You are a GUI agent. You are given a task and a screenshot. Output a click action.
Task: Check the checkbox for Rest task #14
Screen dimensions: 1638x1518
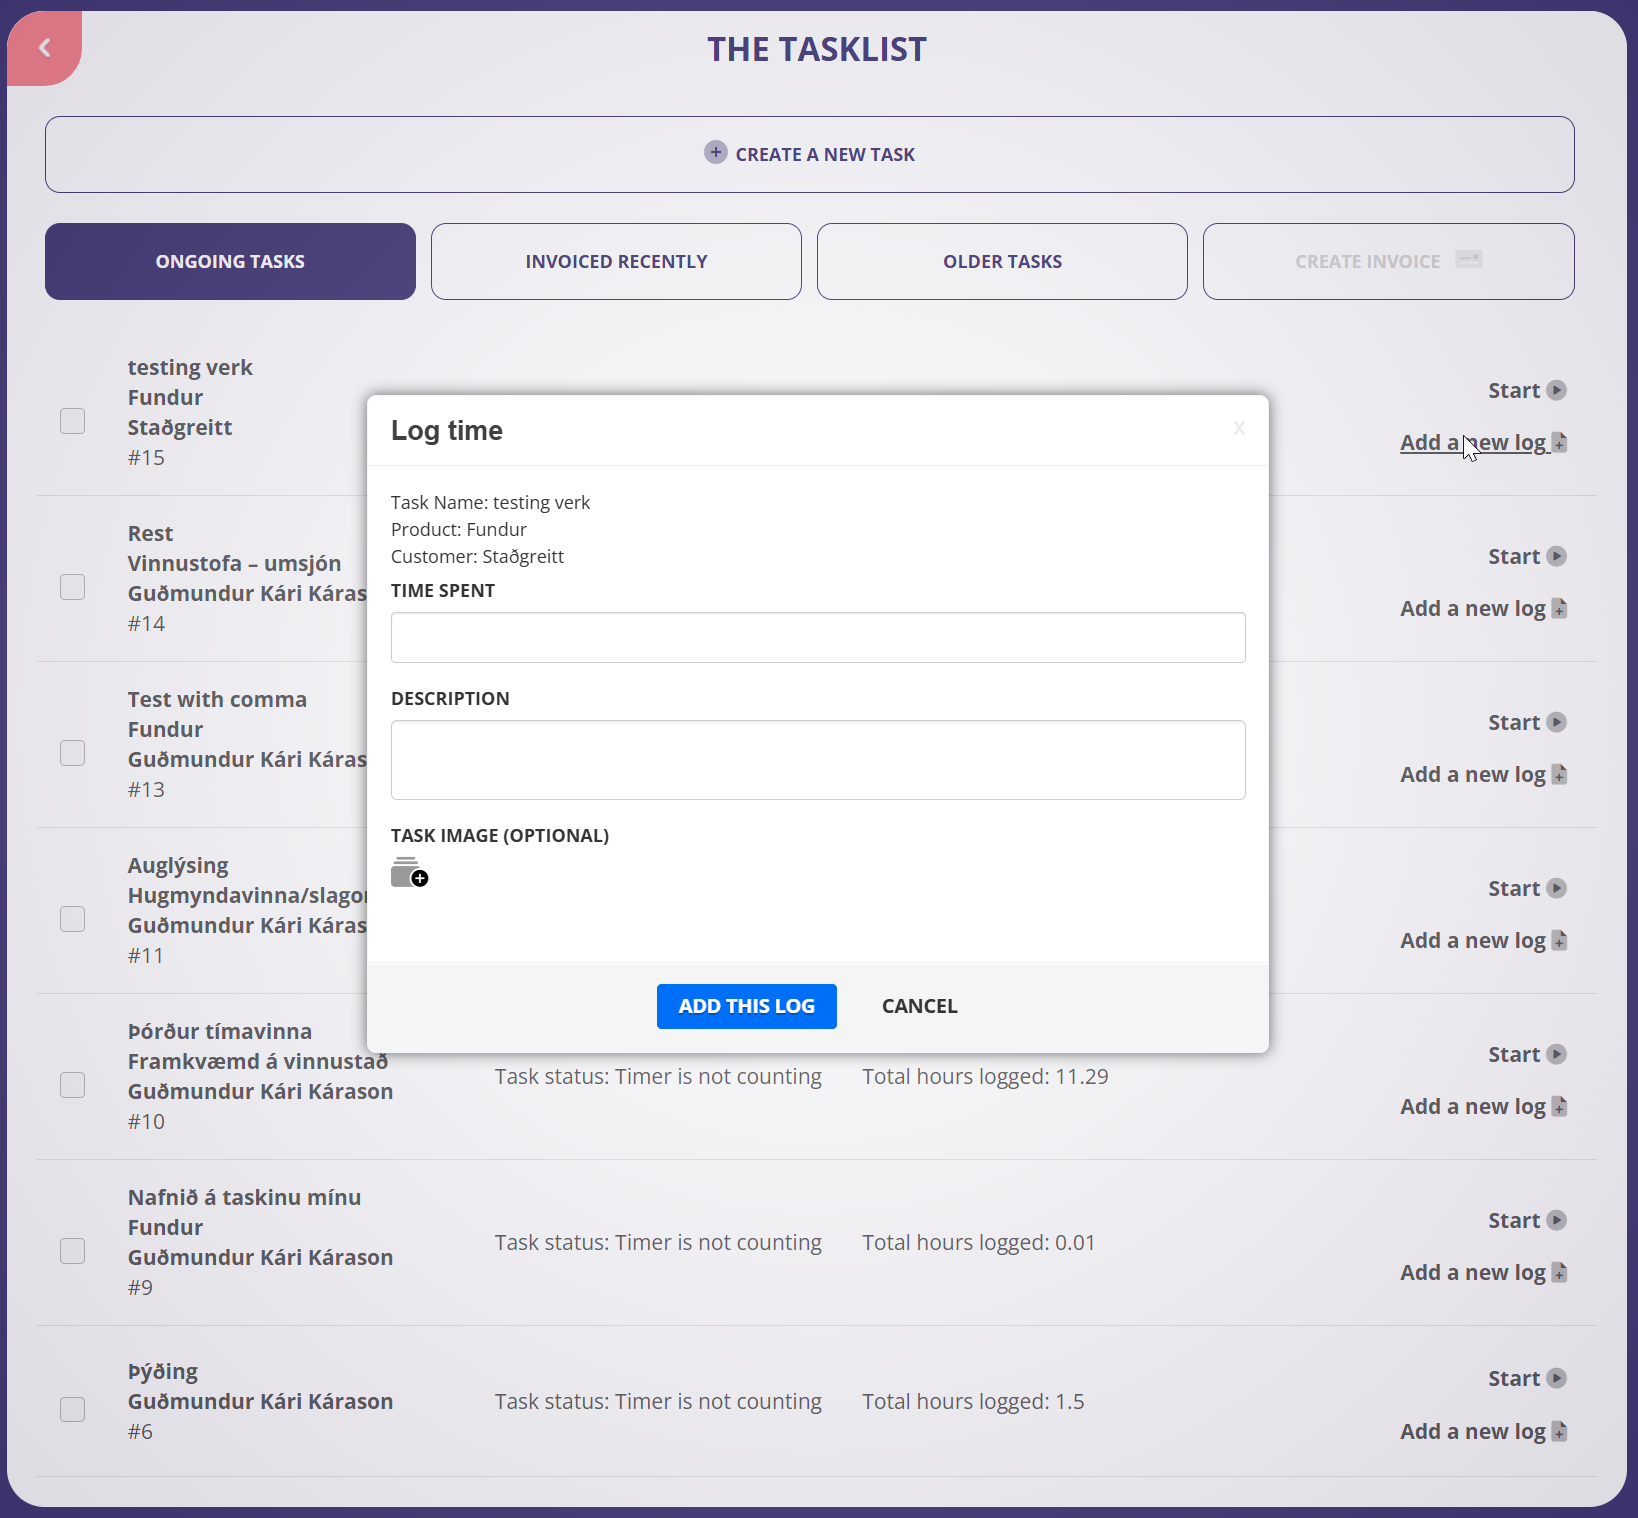point(72,587)
